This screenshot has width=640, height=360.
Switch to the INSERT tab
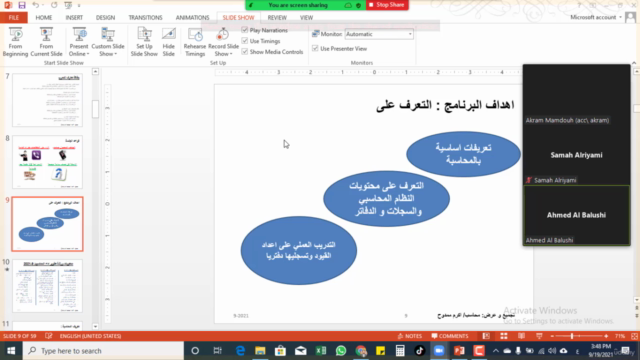pyautogui.click(x=74, y=18)
